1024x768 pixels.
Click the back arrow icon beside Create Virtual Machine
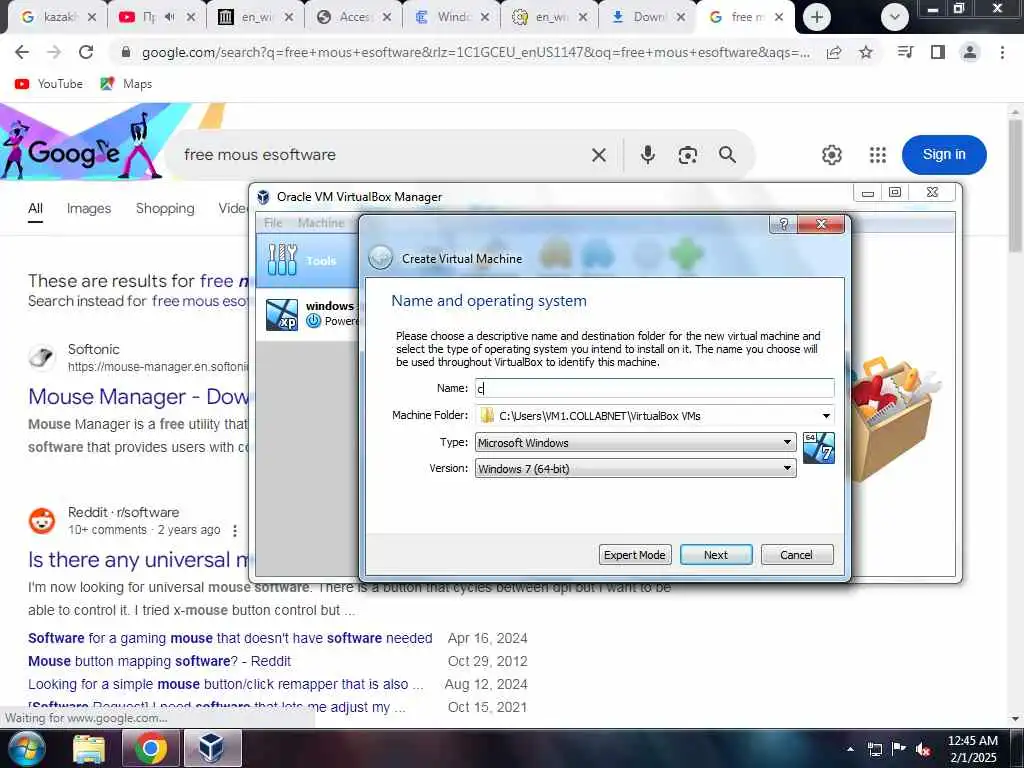coord(380,258)
